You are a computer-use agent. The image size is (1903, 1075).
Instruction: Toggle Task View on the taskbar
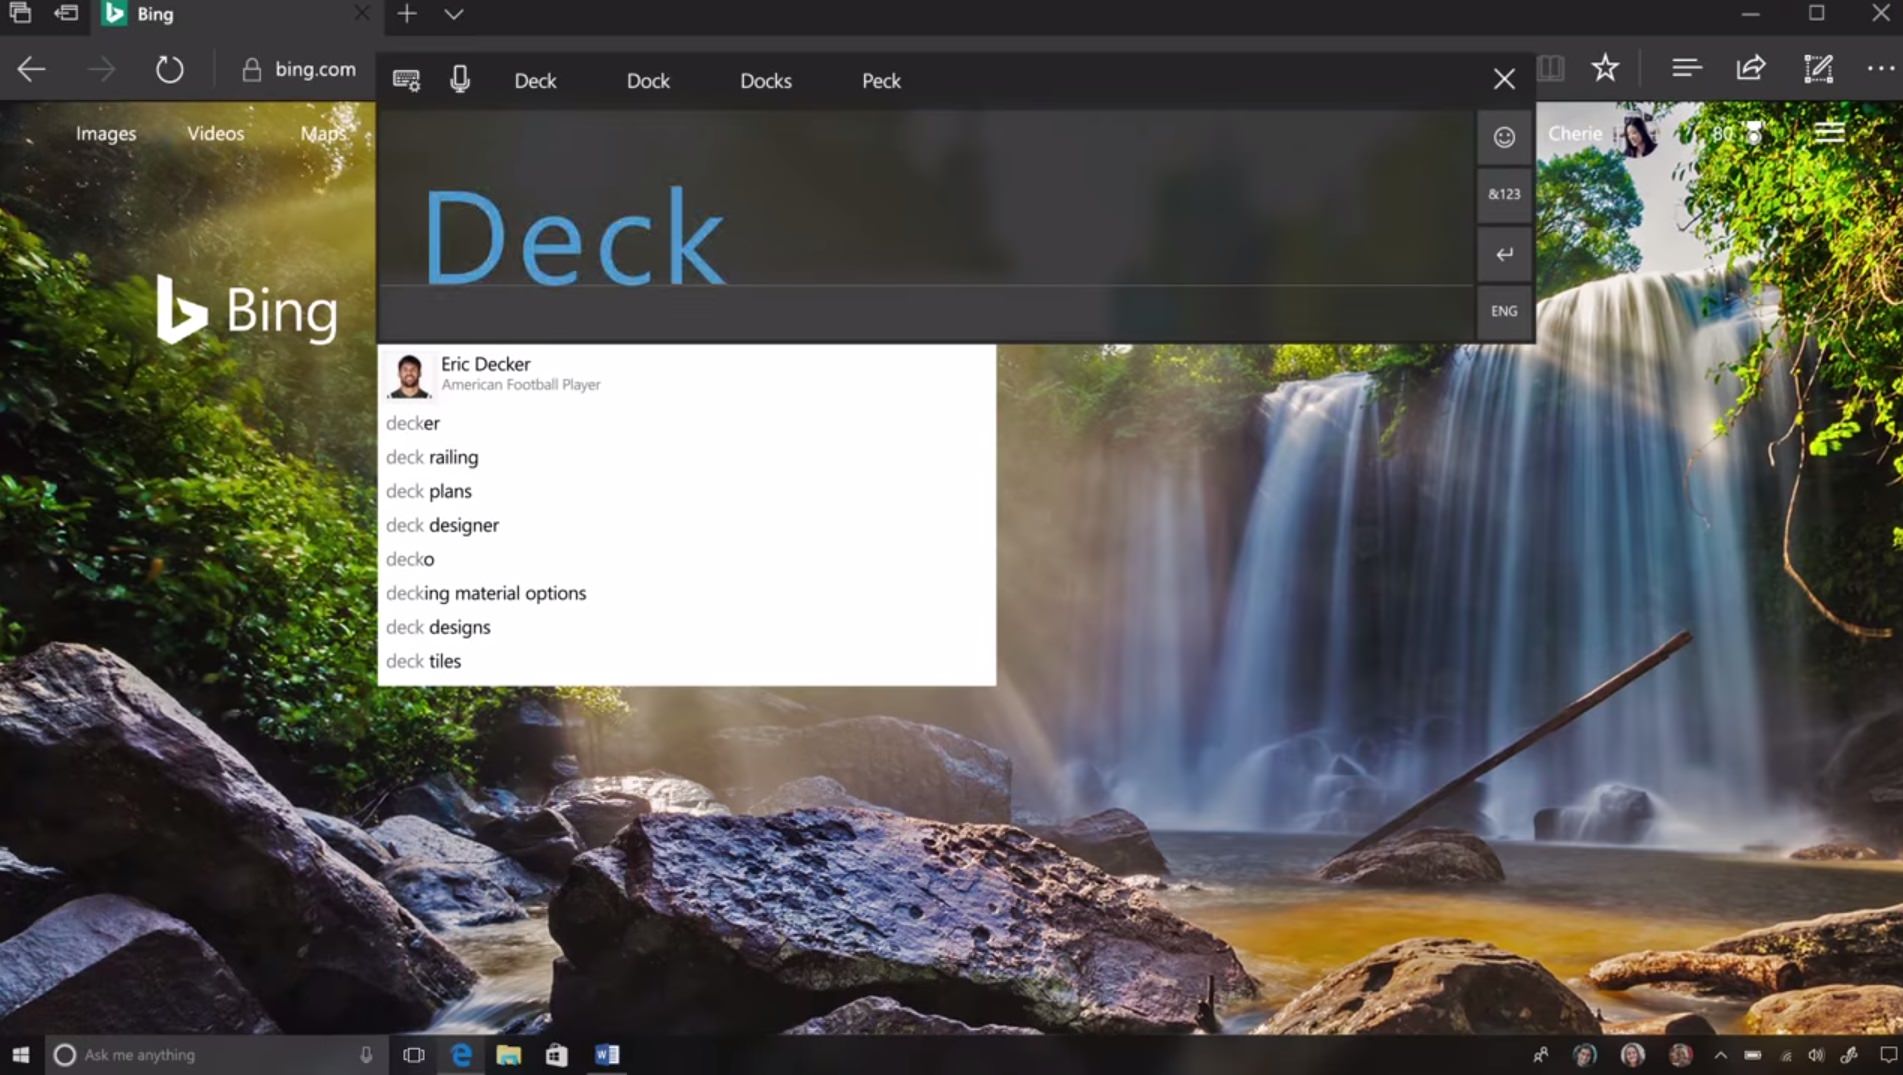pos(411,1054)
